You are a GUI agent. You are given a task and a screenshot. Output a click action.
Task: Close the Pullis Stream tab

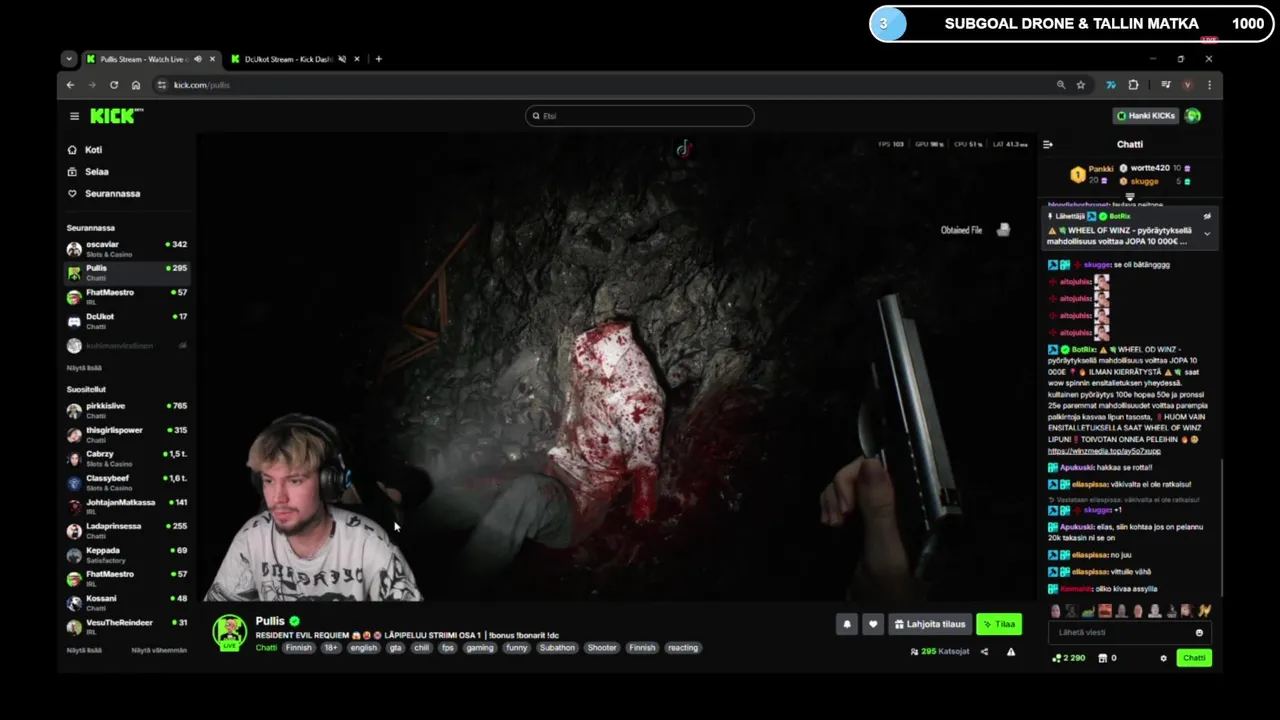point(212,59)
